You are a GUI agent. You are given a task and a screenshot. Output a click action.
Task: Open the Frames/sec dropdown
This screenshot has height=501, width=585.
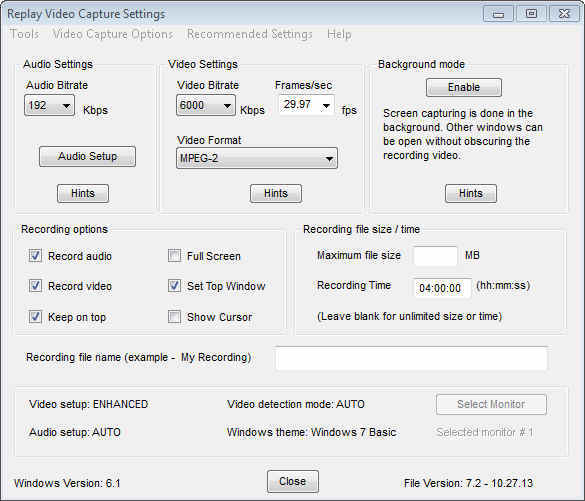click(x=306, y=105)
